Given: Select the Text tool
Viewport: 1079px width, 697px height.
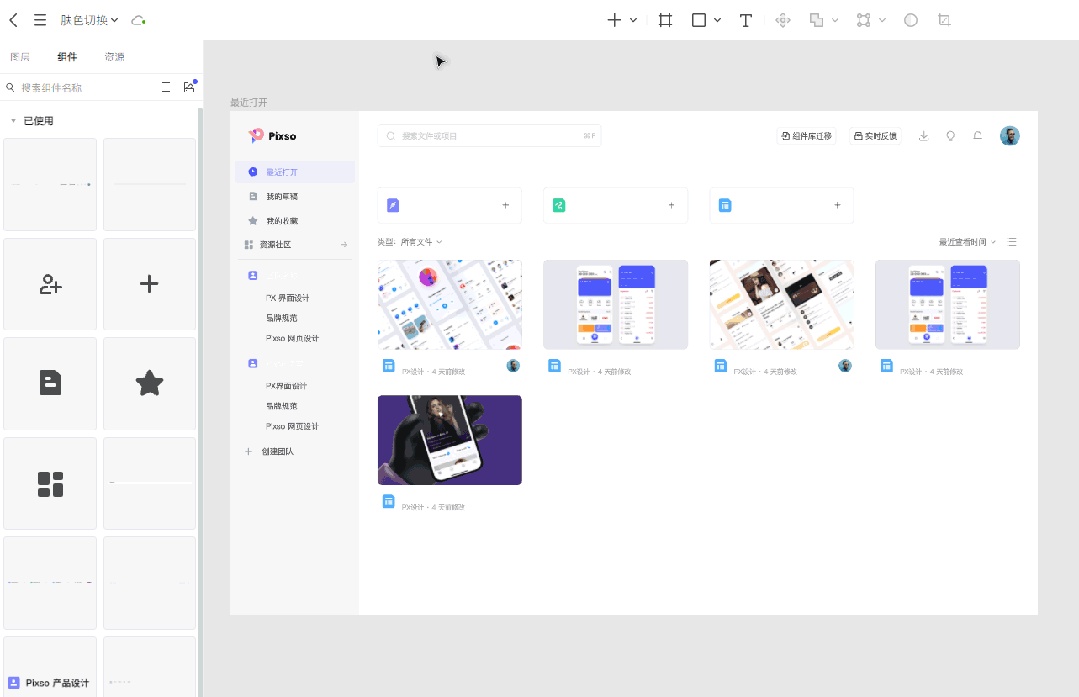Looking at the screenshot, I should coord(745,20).
